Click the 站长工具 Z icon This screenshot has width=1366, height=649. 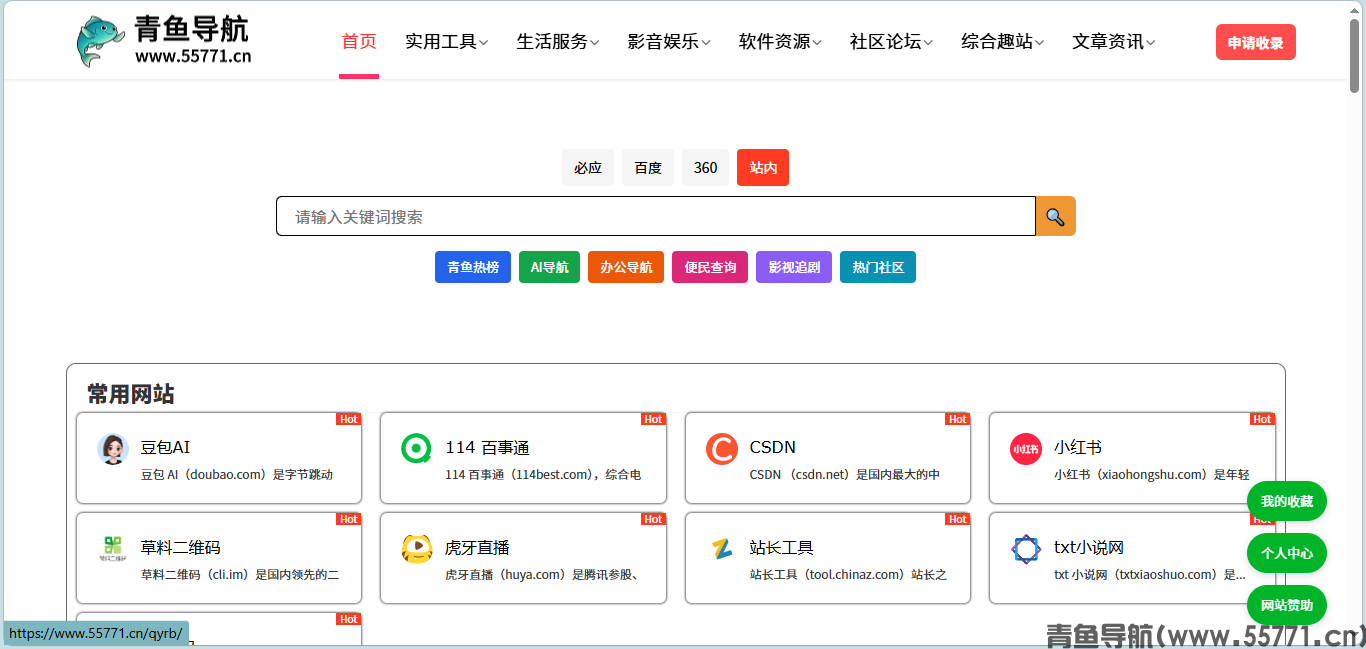point(721,548)
